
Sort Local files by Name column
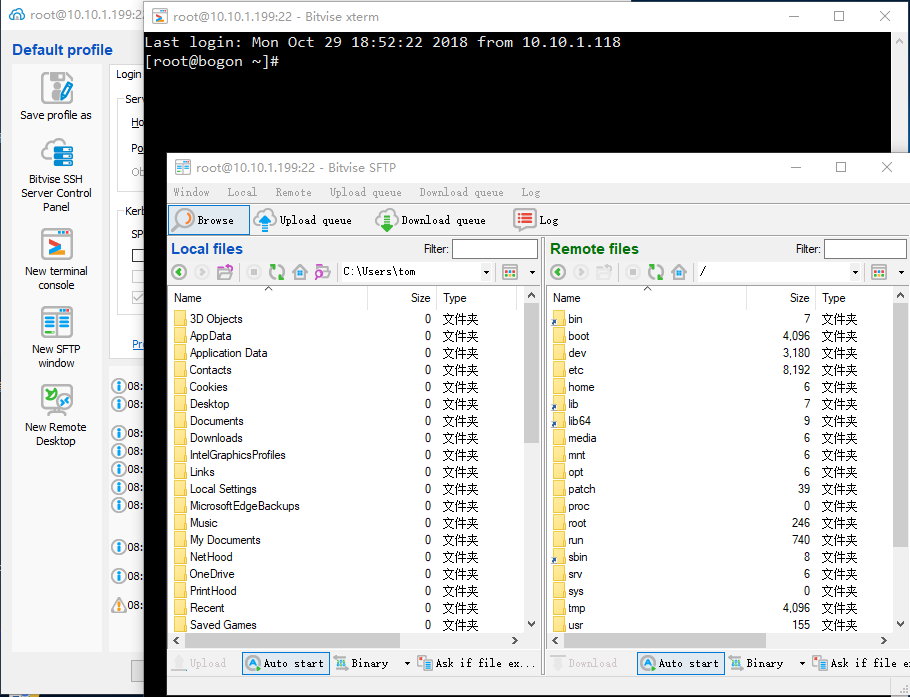pyautogui.click(x=269, y=298)
